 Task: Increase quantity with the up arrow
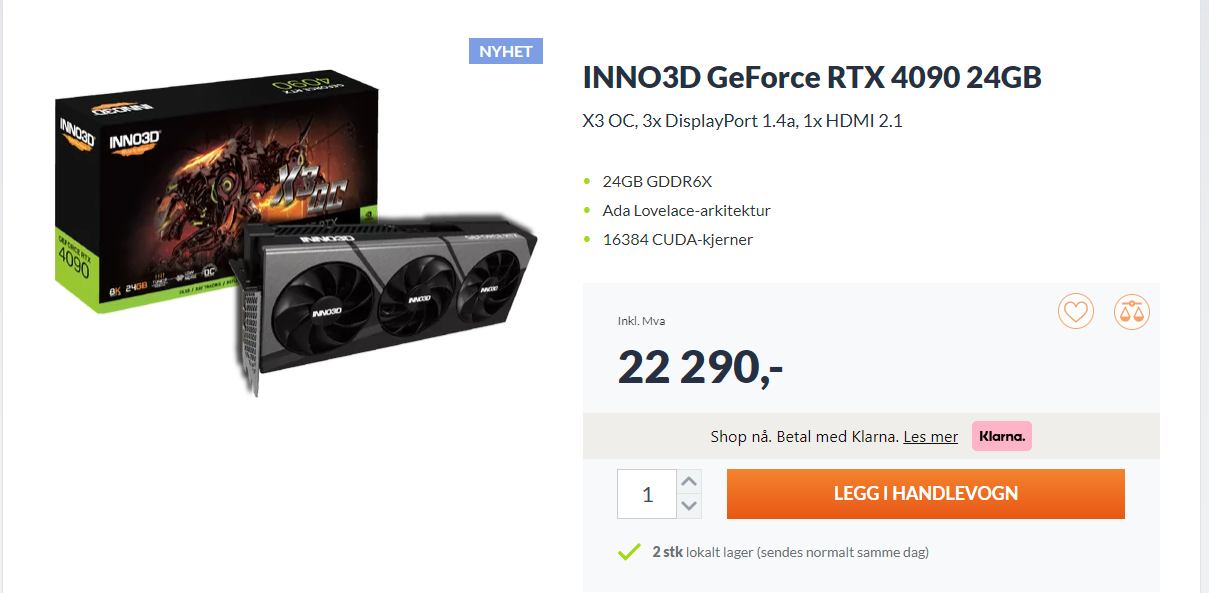(689, 482)
